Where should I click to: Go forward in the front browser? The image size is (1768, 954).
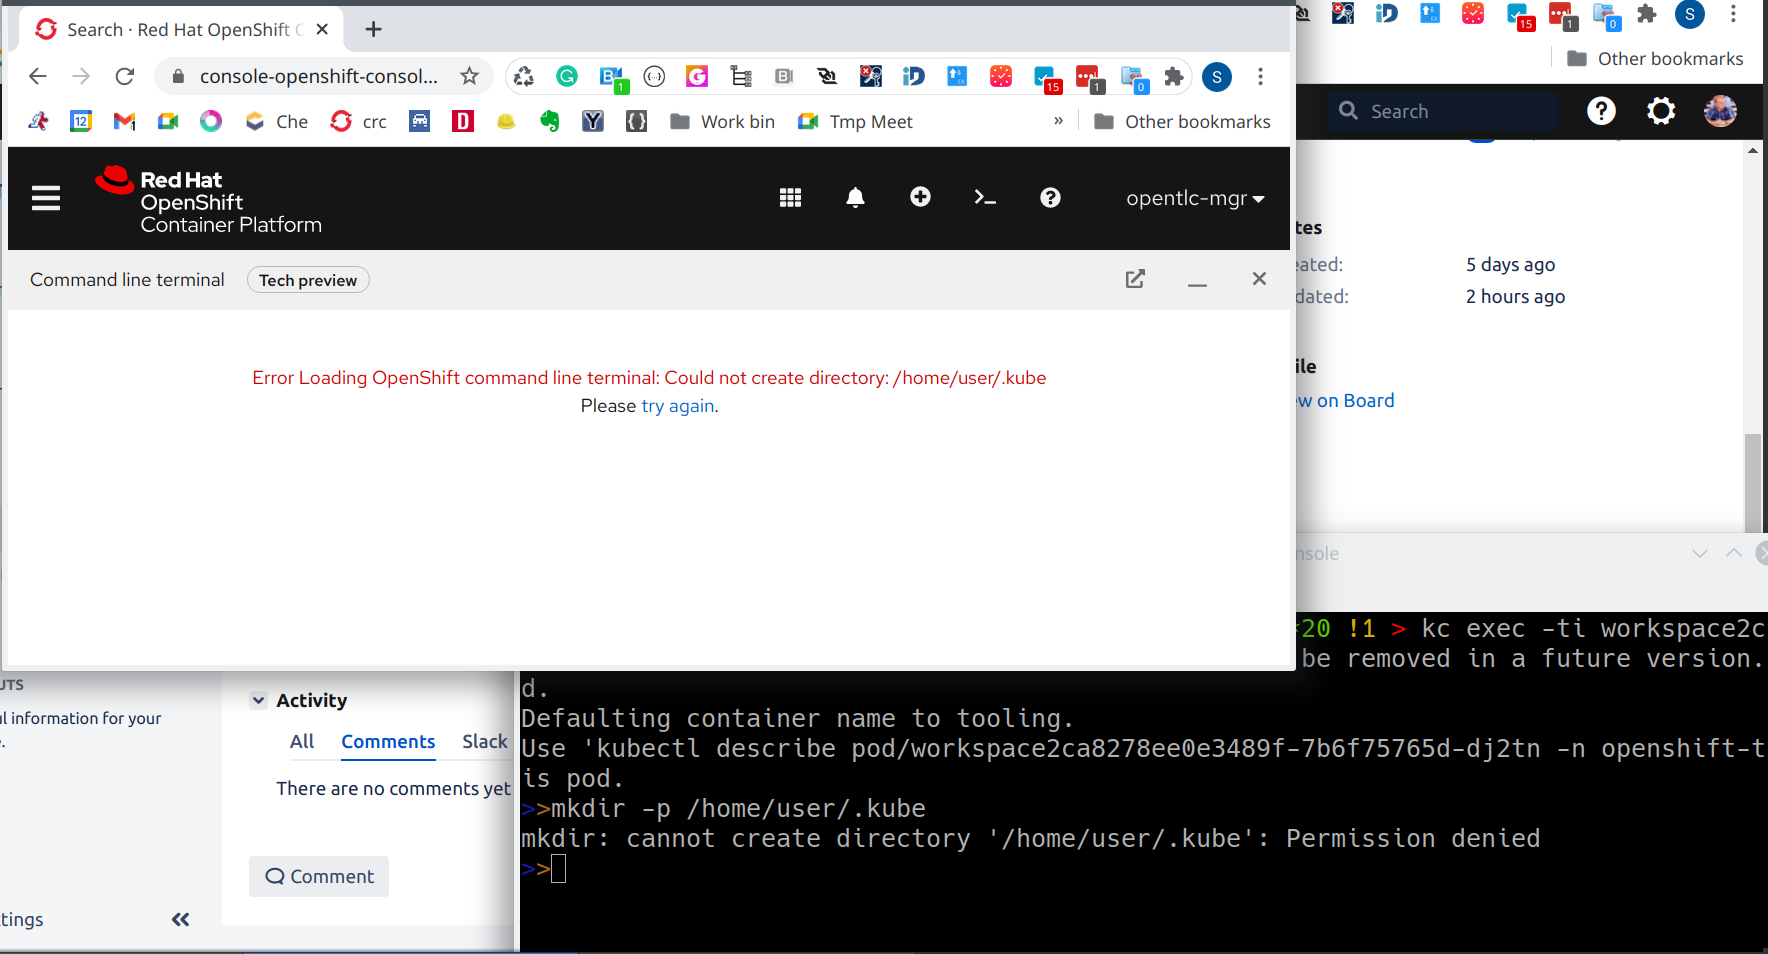point(81,76)
